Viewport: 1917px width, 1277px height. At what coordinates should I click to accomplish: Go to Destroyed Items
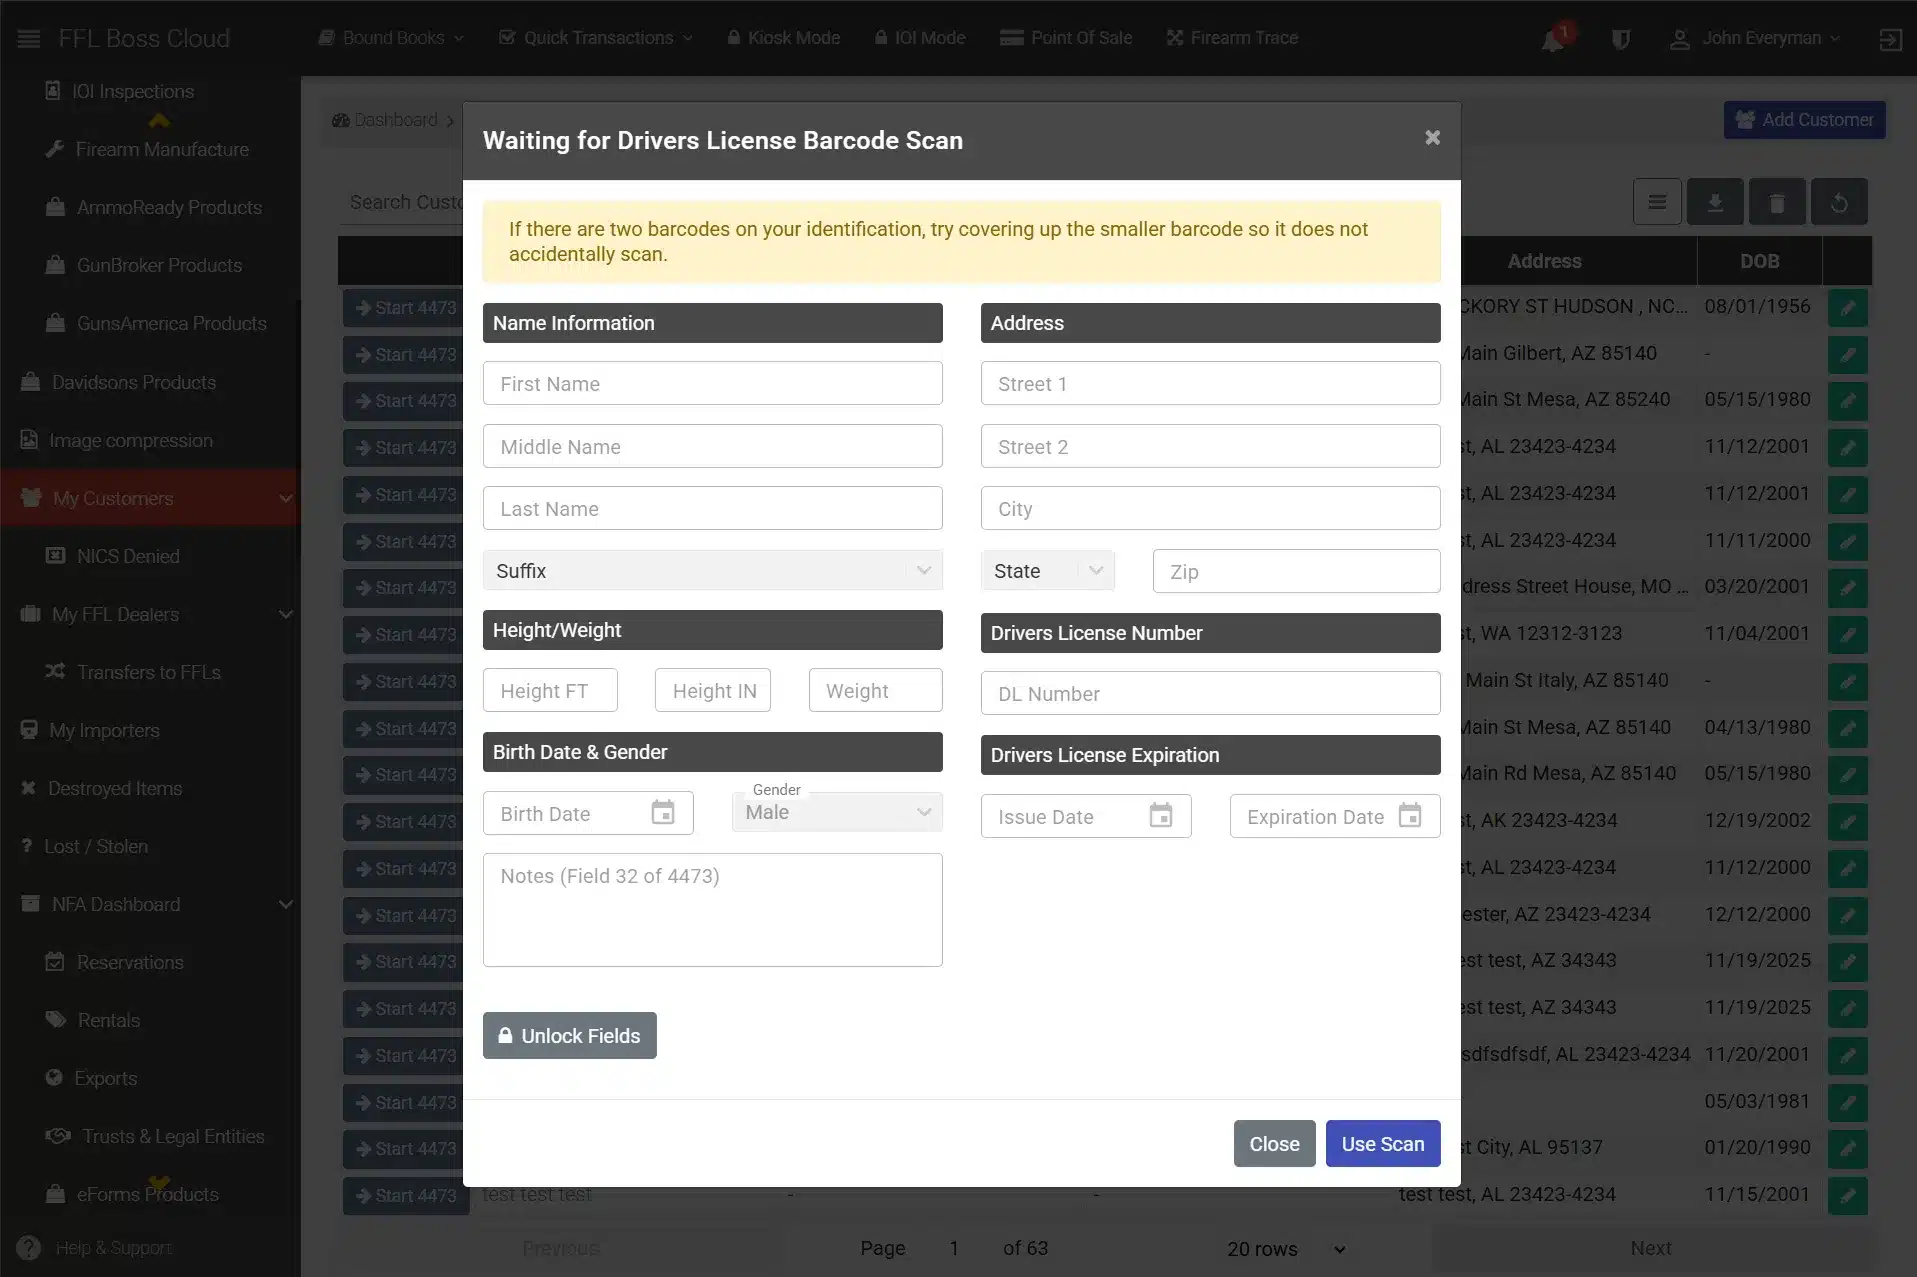click(x=115, y=788)
